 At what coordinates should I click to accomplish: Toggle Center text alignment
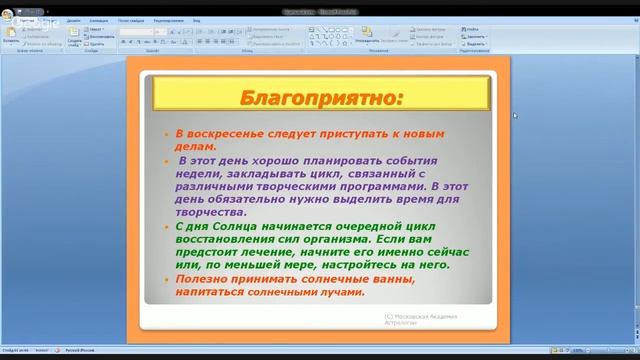[208, 42]
